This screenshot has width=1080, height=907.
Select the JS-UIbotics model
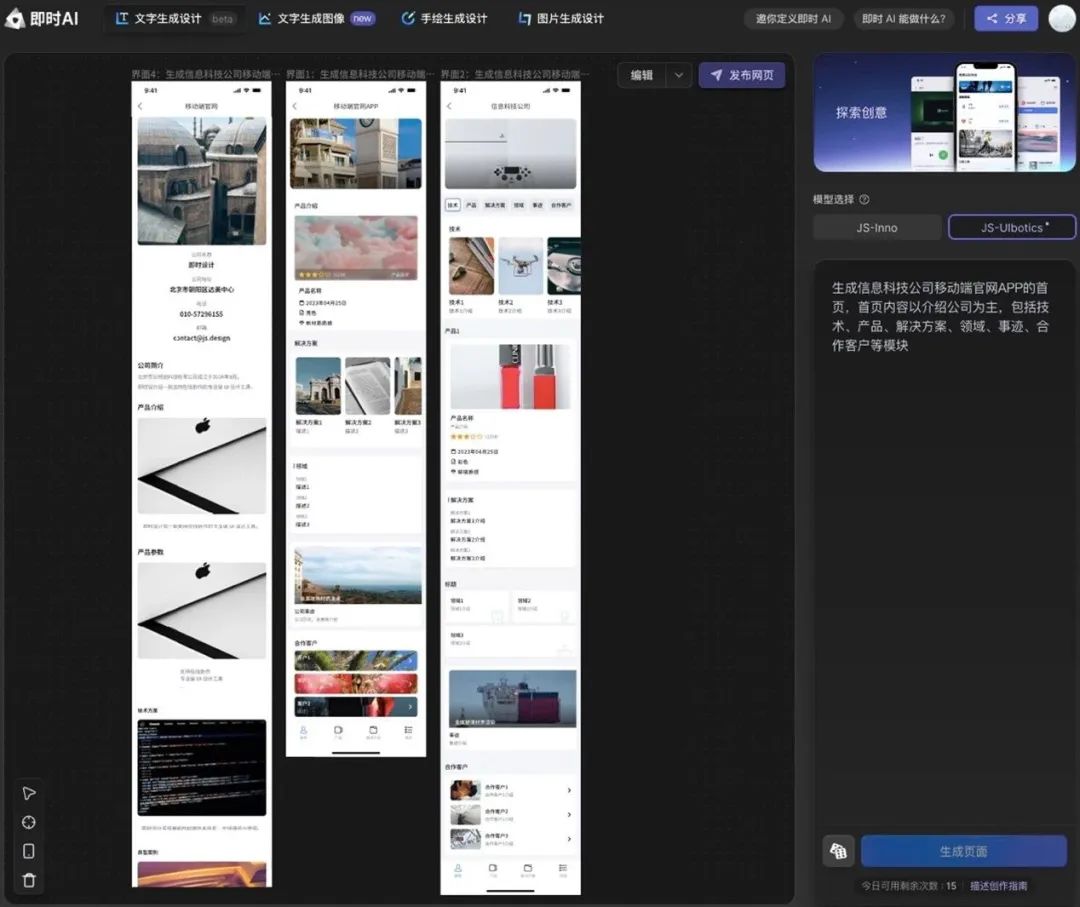click(x=1011, y=227)
